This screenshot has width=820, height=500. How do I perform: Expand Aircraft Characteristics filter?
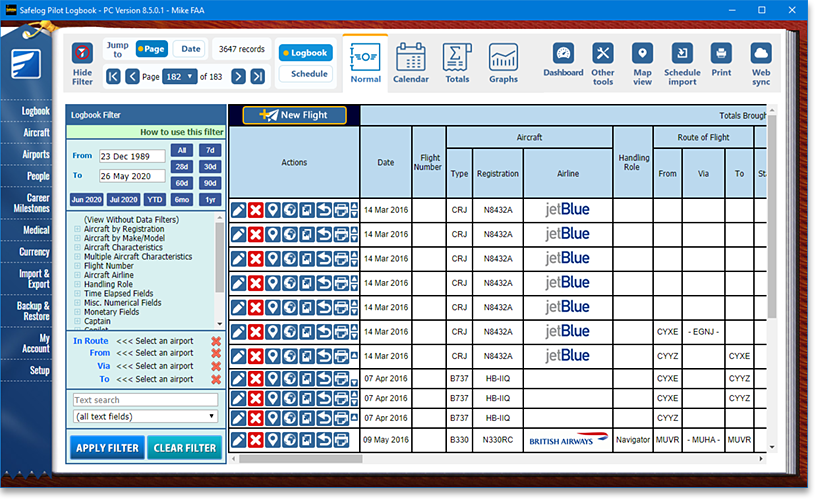77,247
